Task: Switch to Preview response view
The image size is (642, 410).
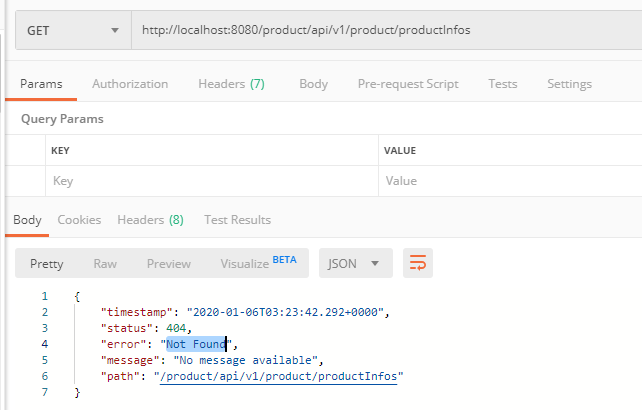Action: coord(169,263)
